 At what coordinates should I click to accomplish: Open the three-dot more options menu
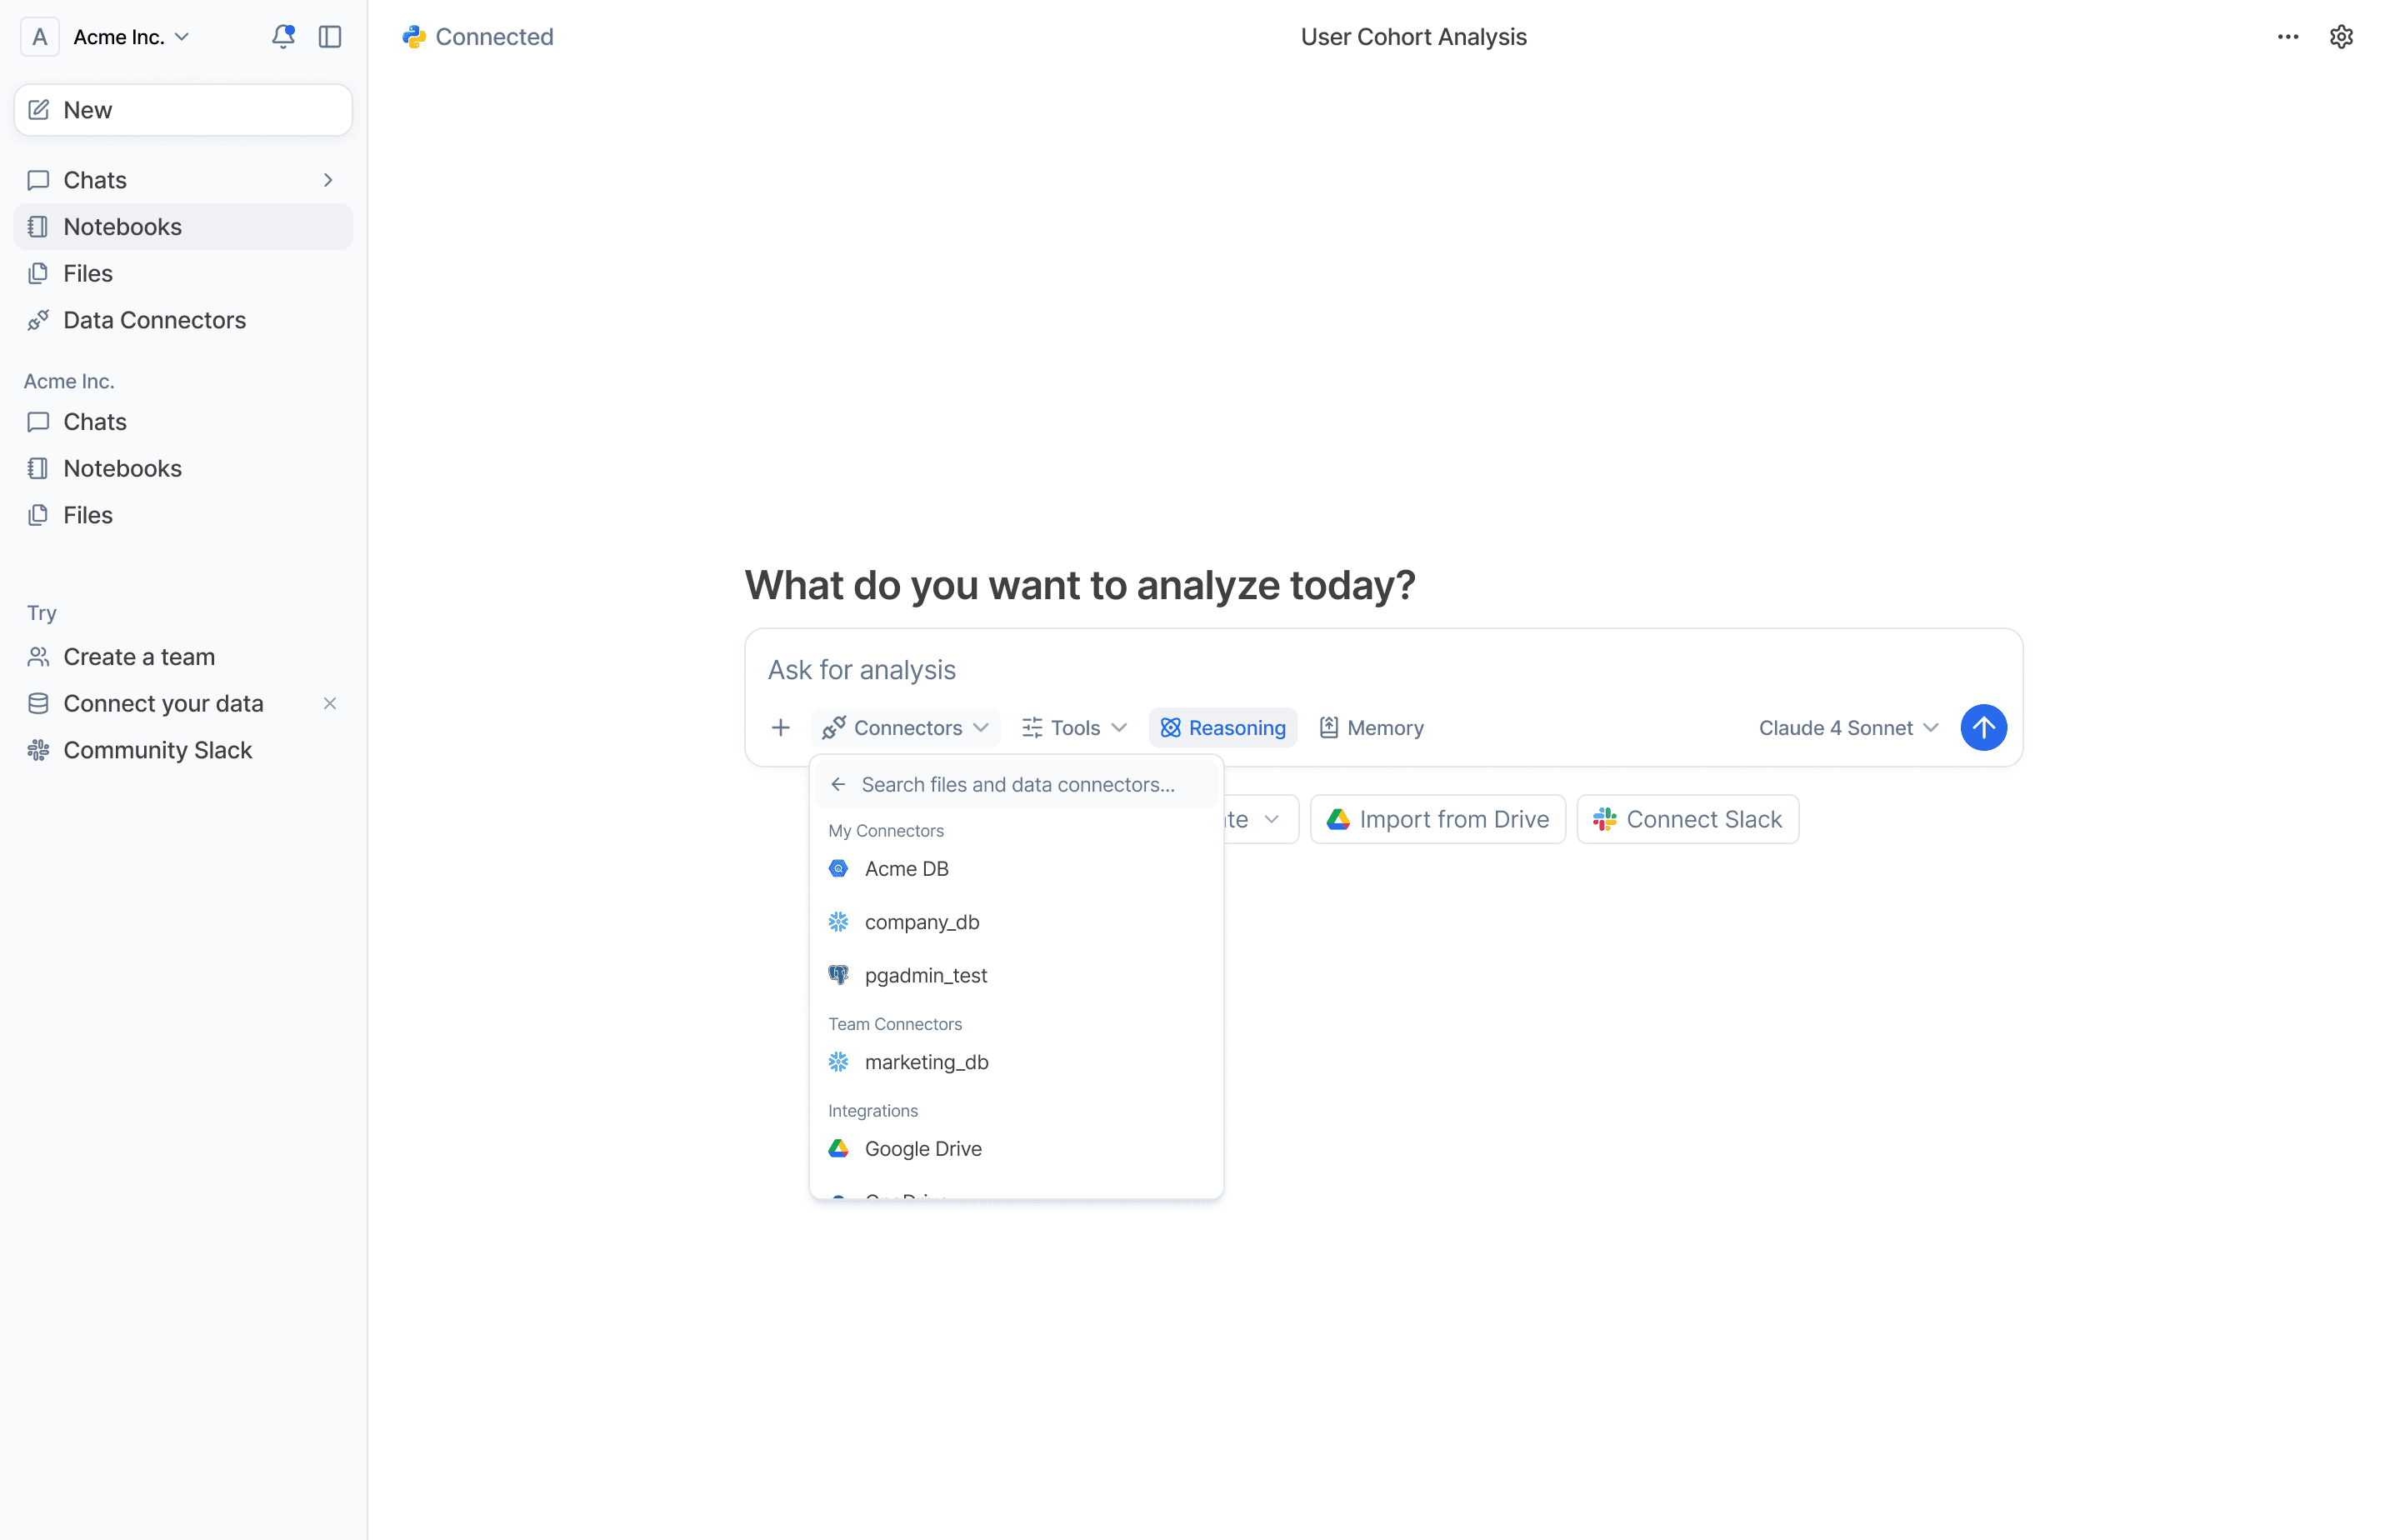pyautogui.click(x=2288, y=37)
